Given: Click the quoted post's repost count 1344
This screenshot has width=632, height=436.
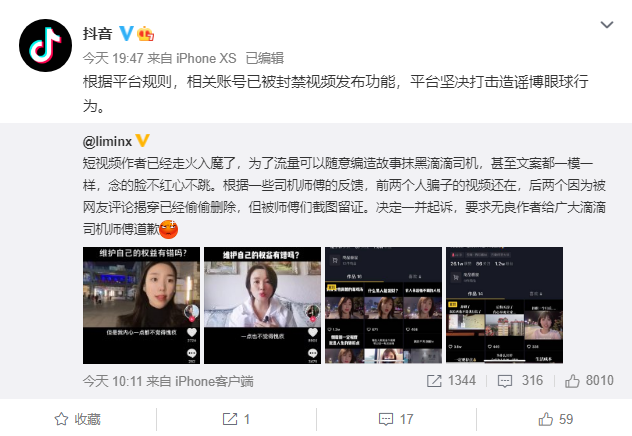Looking at the screenshot, I should click(451, 381).
